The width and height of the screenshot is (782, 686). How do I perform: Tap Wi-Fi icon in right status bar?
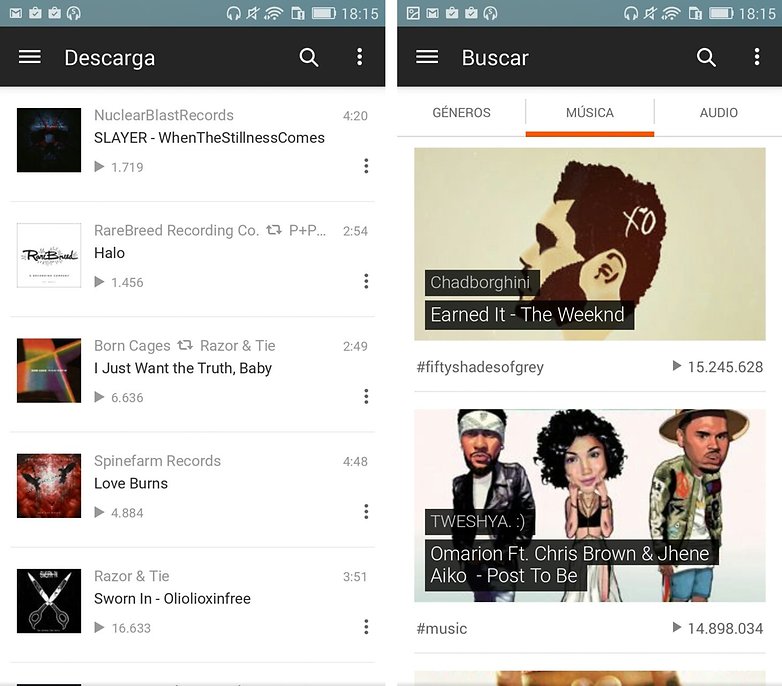pos(671,13)
